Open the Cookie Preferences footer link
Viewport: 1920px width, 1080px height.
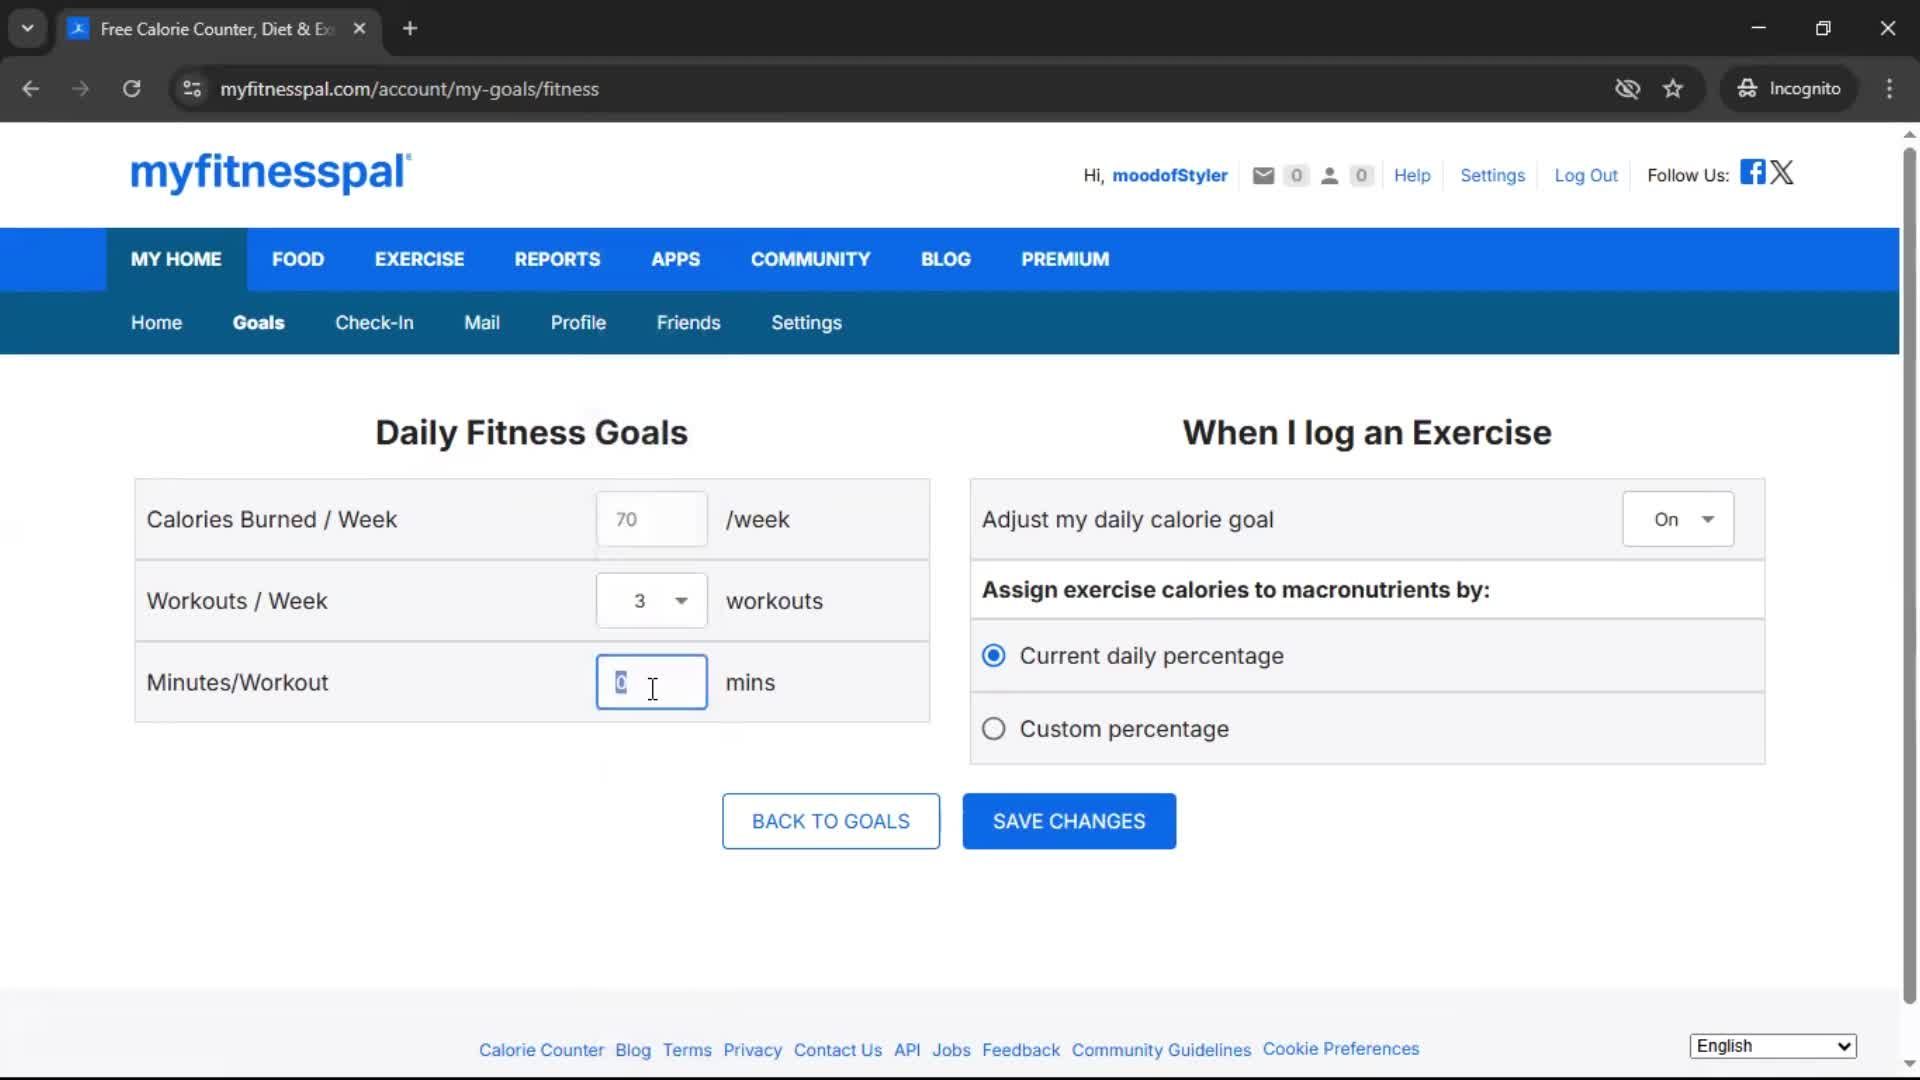click(1341, 1049)
